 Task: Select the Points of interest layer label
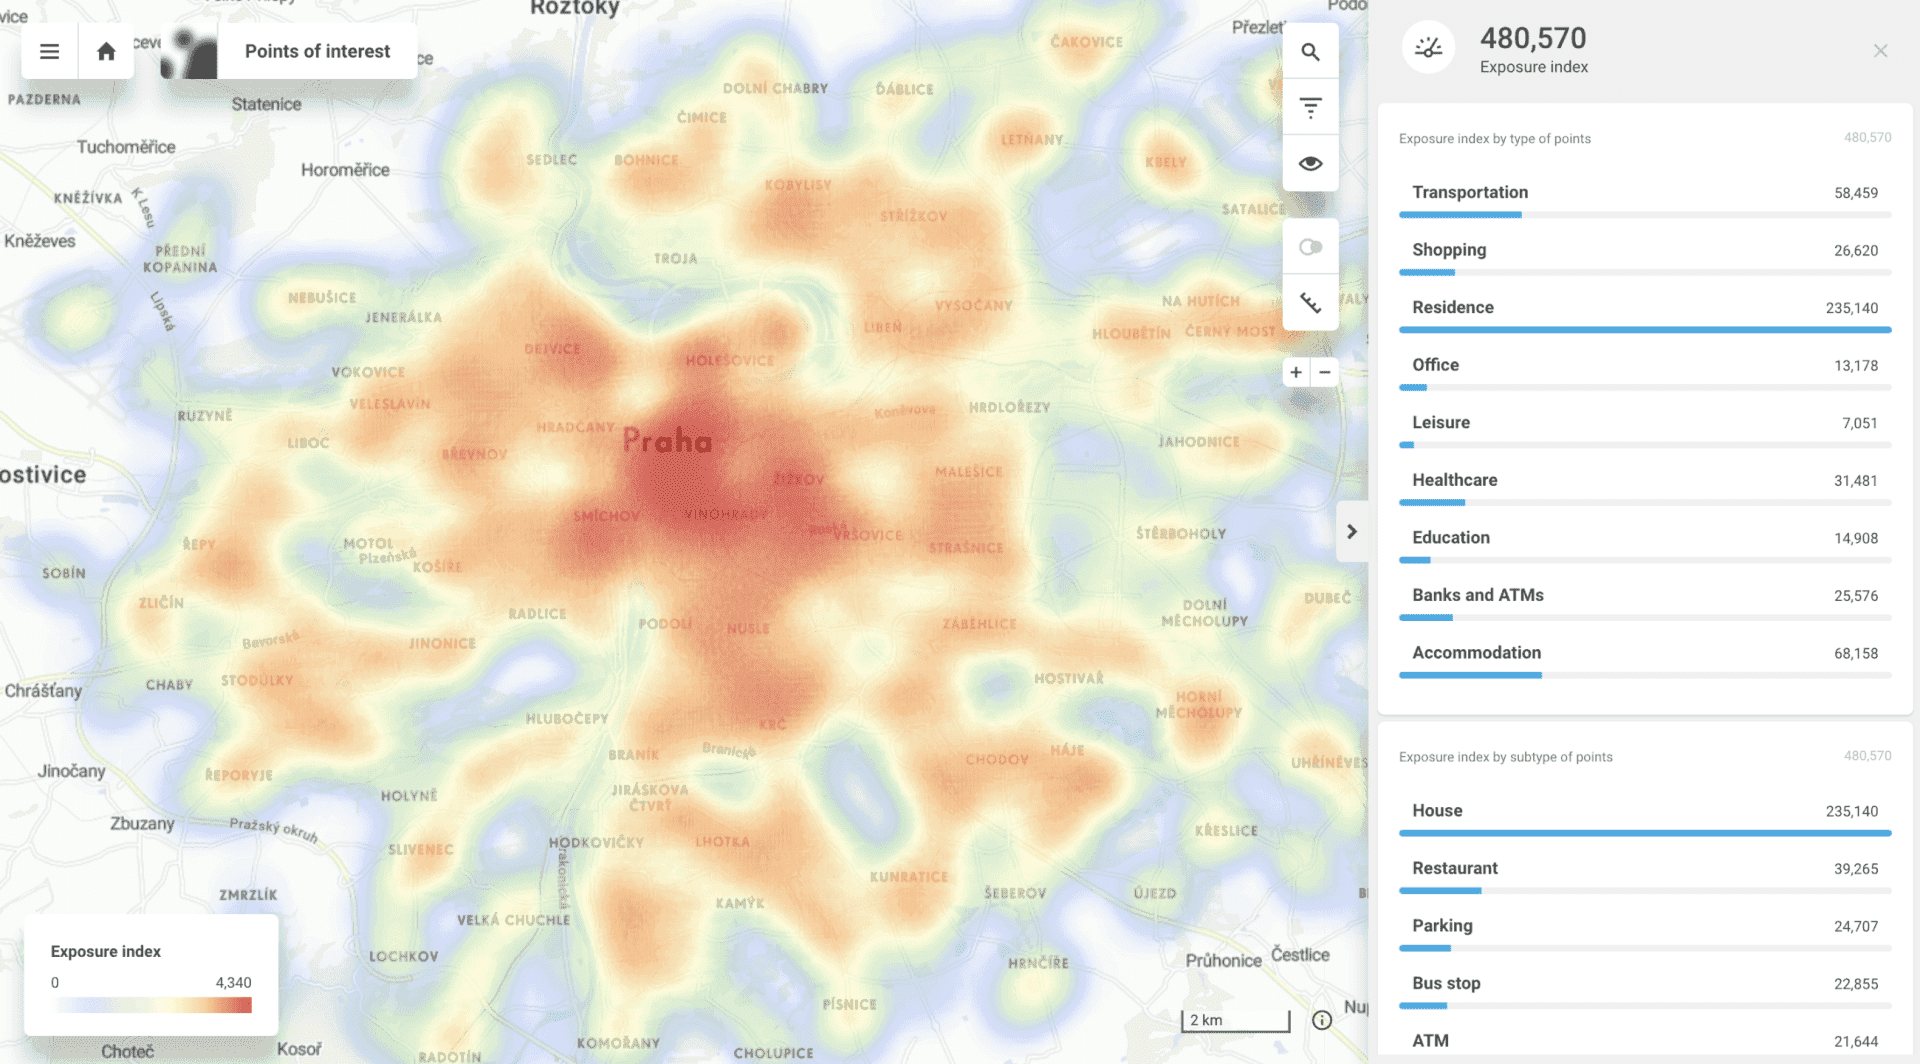[x=317, y=50]
